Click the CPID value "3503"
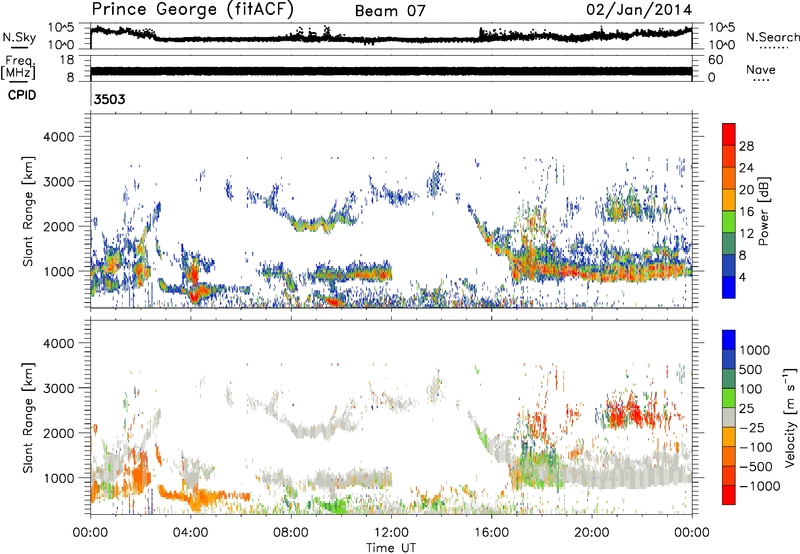Image resolution: width=800 pixels, height=554 pixels. click(x=110, y=99)
